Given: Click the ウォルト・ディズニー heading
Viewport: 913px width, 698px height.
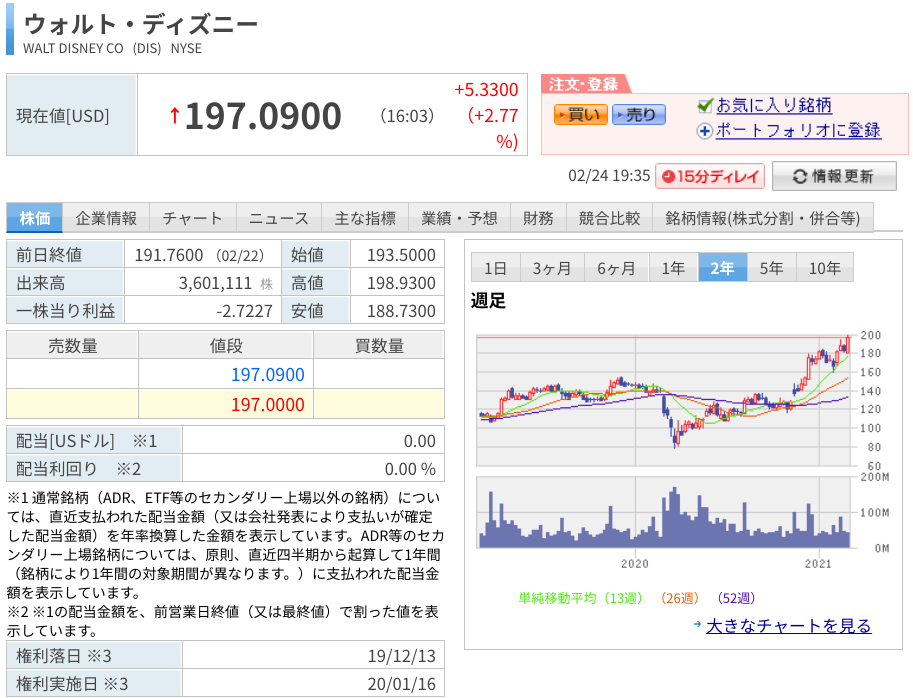Looking at the screenshot, I should (x=140, y=24).
